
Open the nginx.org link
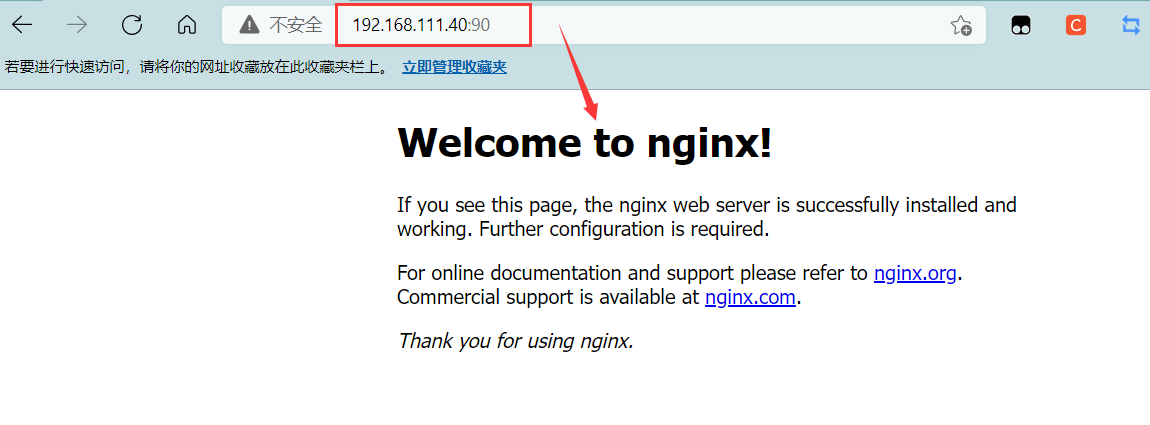coord(915,274)
